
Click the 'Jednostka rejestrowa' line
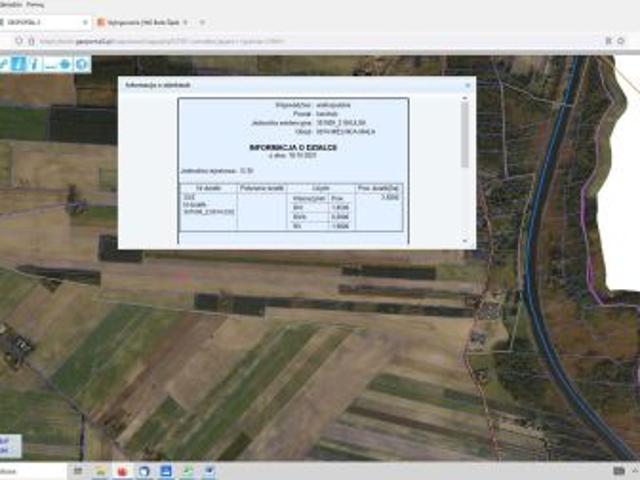click(x=217, y=171)
